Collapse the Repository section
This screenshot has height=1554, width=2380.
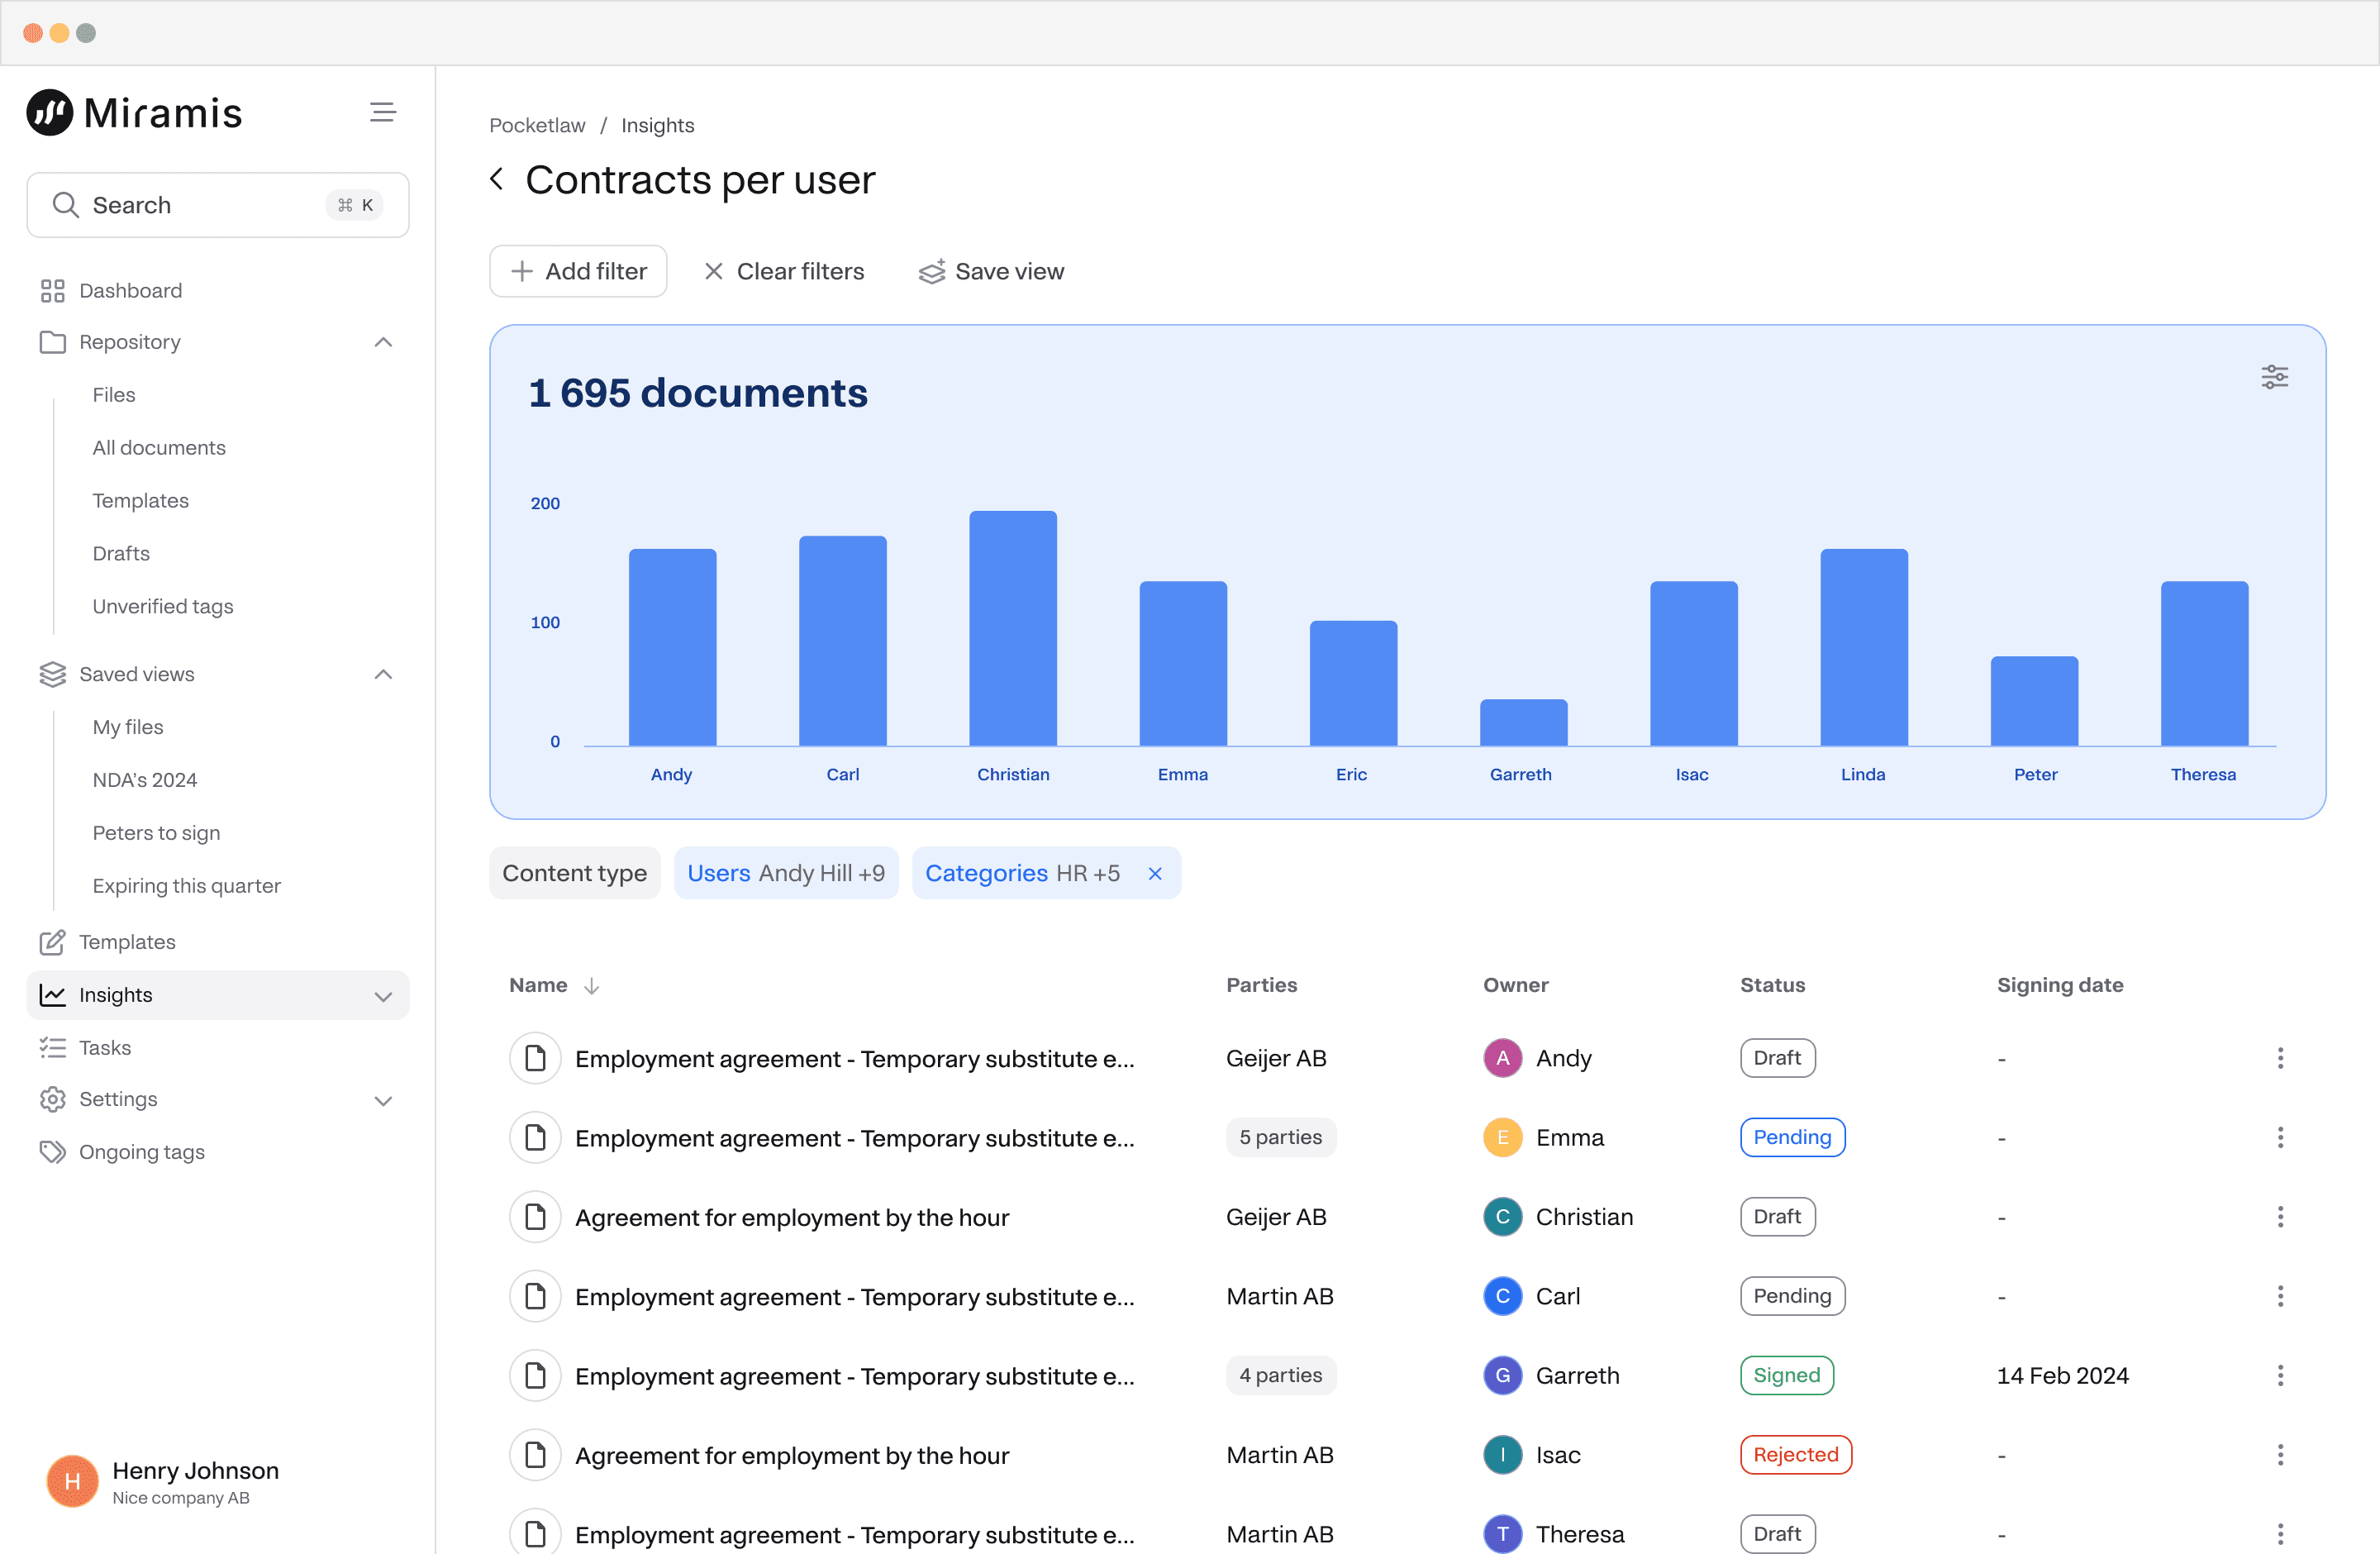pyautogui.click(x=383, y=342)
